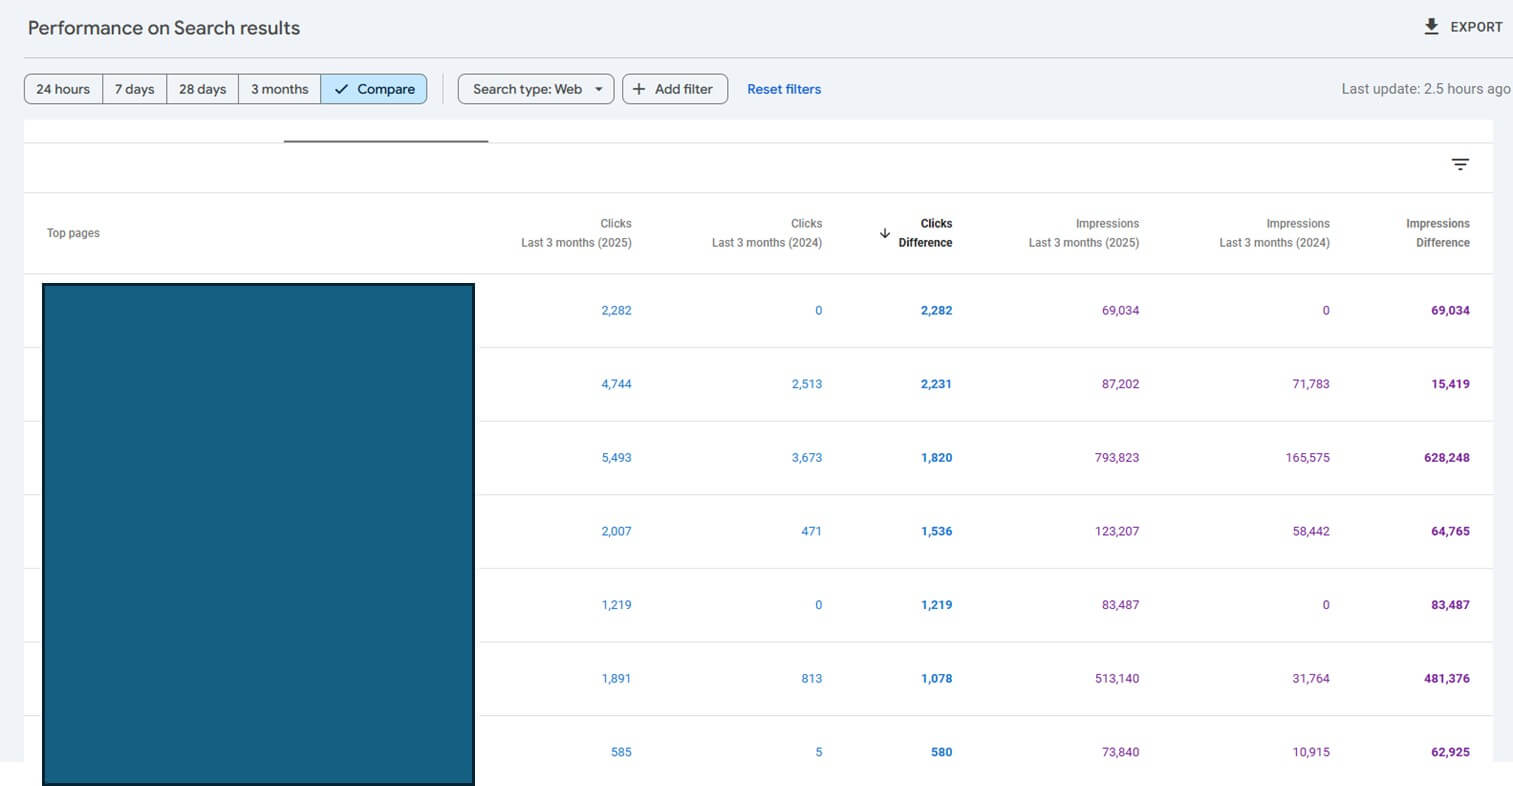Screen dimensions: 1513x786
Task: Click the 5,493 clicks value
Action: pos(616,458)
